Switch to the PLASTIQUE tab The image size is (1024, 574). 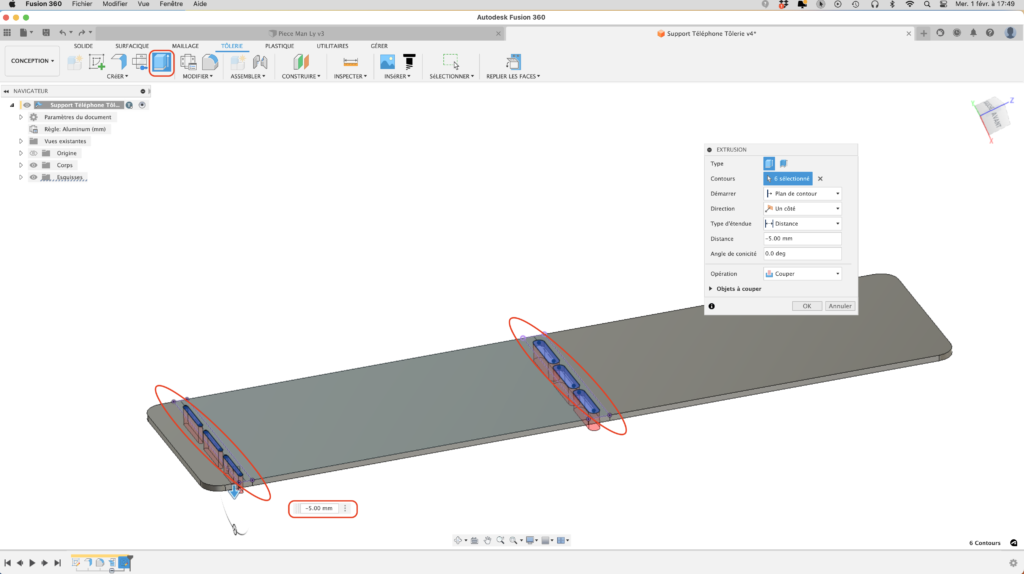(x=280, y=46)
